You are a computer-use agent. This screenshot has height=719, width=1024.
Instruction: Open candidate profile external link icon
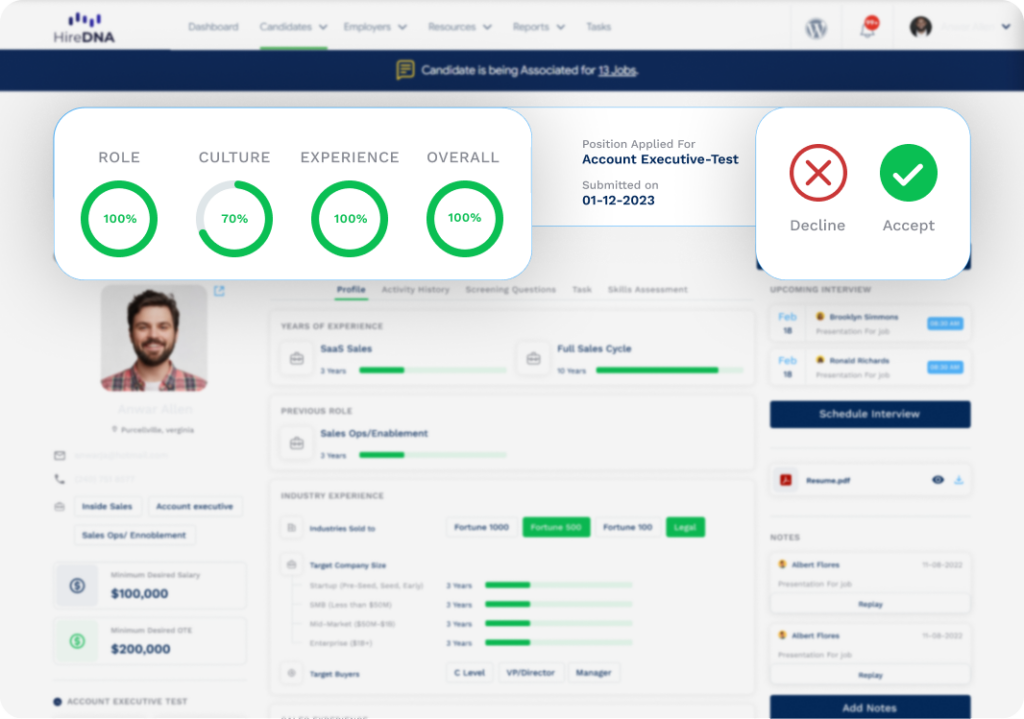point(219,291)
